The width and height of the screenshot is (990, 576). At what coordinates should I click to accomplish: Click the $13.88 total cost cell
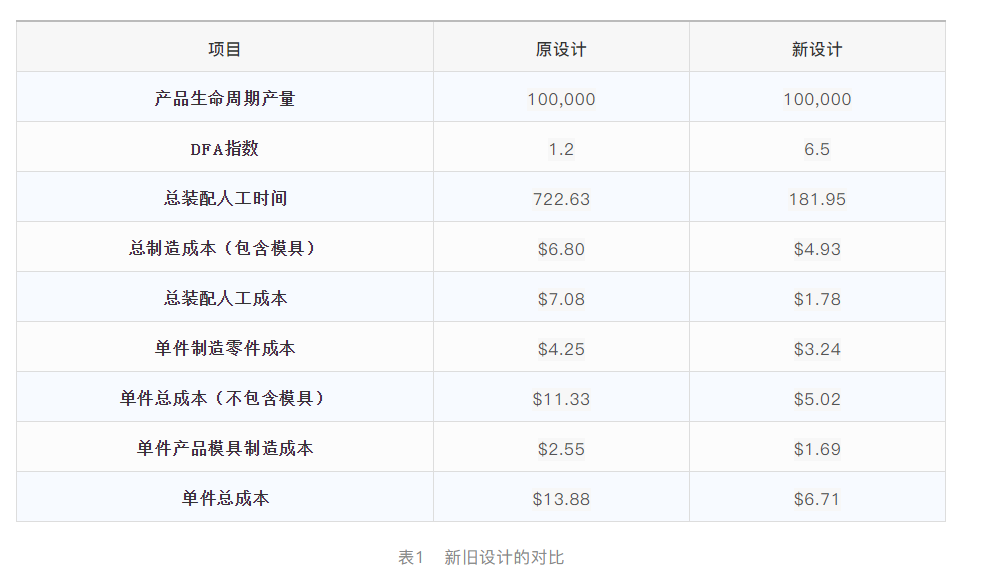pyautogui.click(x=561, y=499)
